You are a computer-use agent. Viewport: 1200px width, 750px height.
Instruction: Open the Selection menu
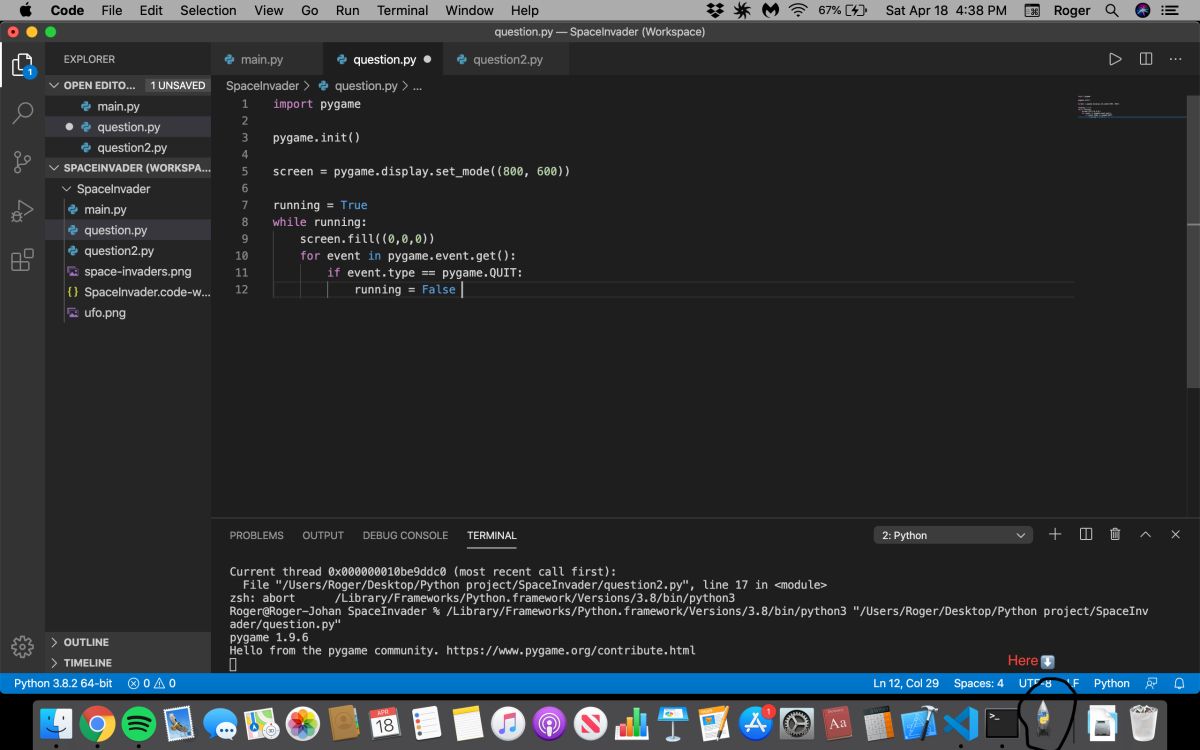click(208, 10)
